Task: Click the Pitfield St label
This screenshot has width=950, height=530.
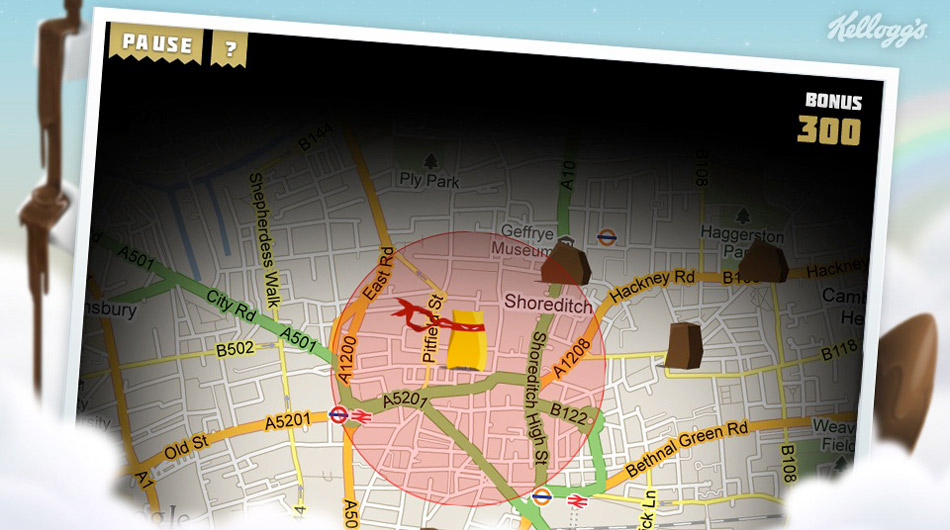Action: point(434,329)
